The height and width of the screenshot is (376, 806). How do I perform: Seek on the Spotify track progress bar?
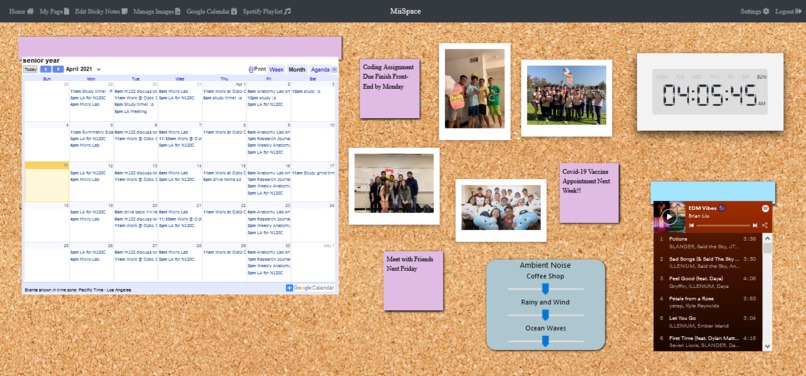point(723,225)
